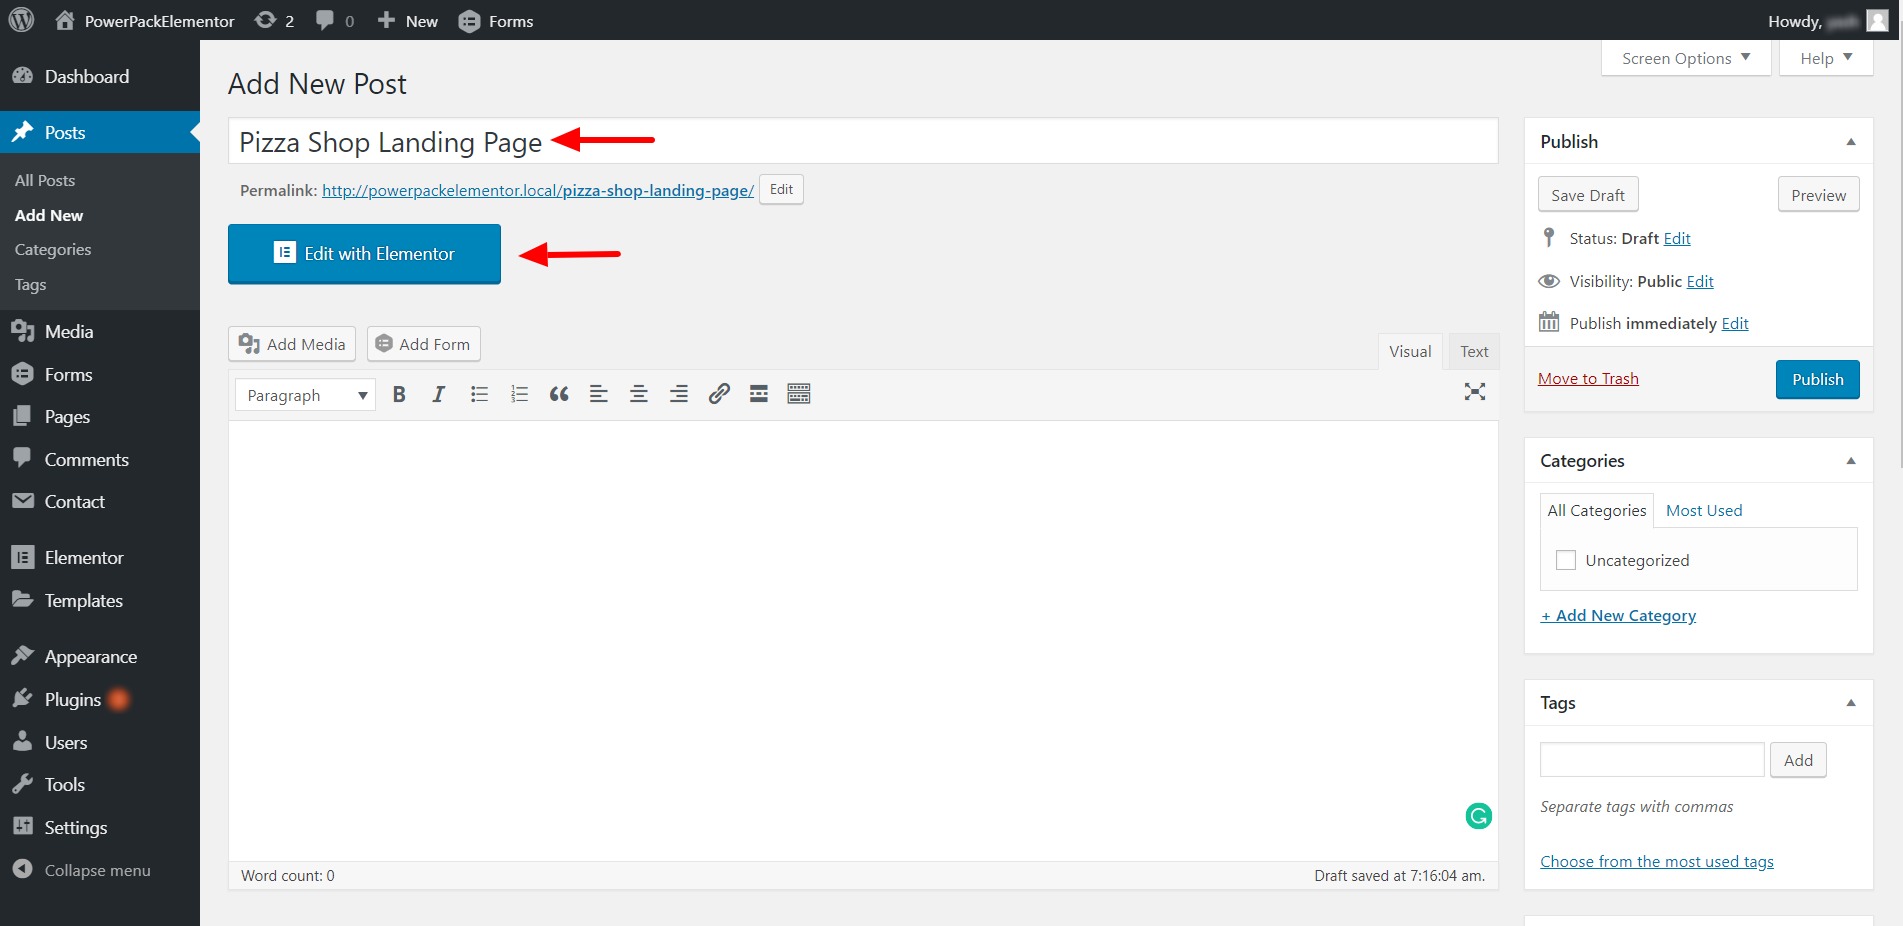
Task: Open the user avatar in admin bar
Action: click(1877, 21)
